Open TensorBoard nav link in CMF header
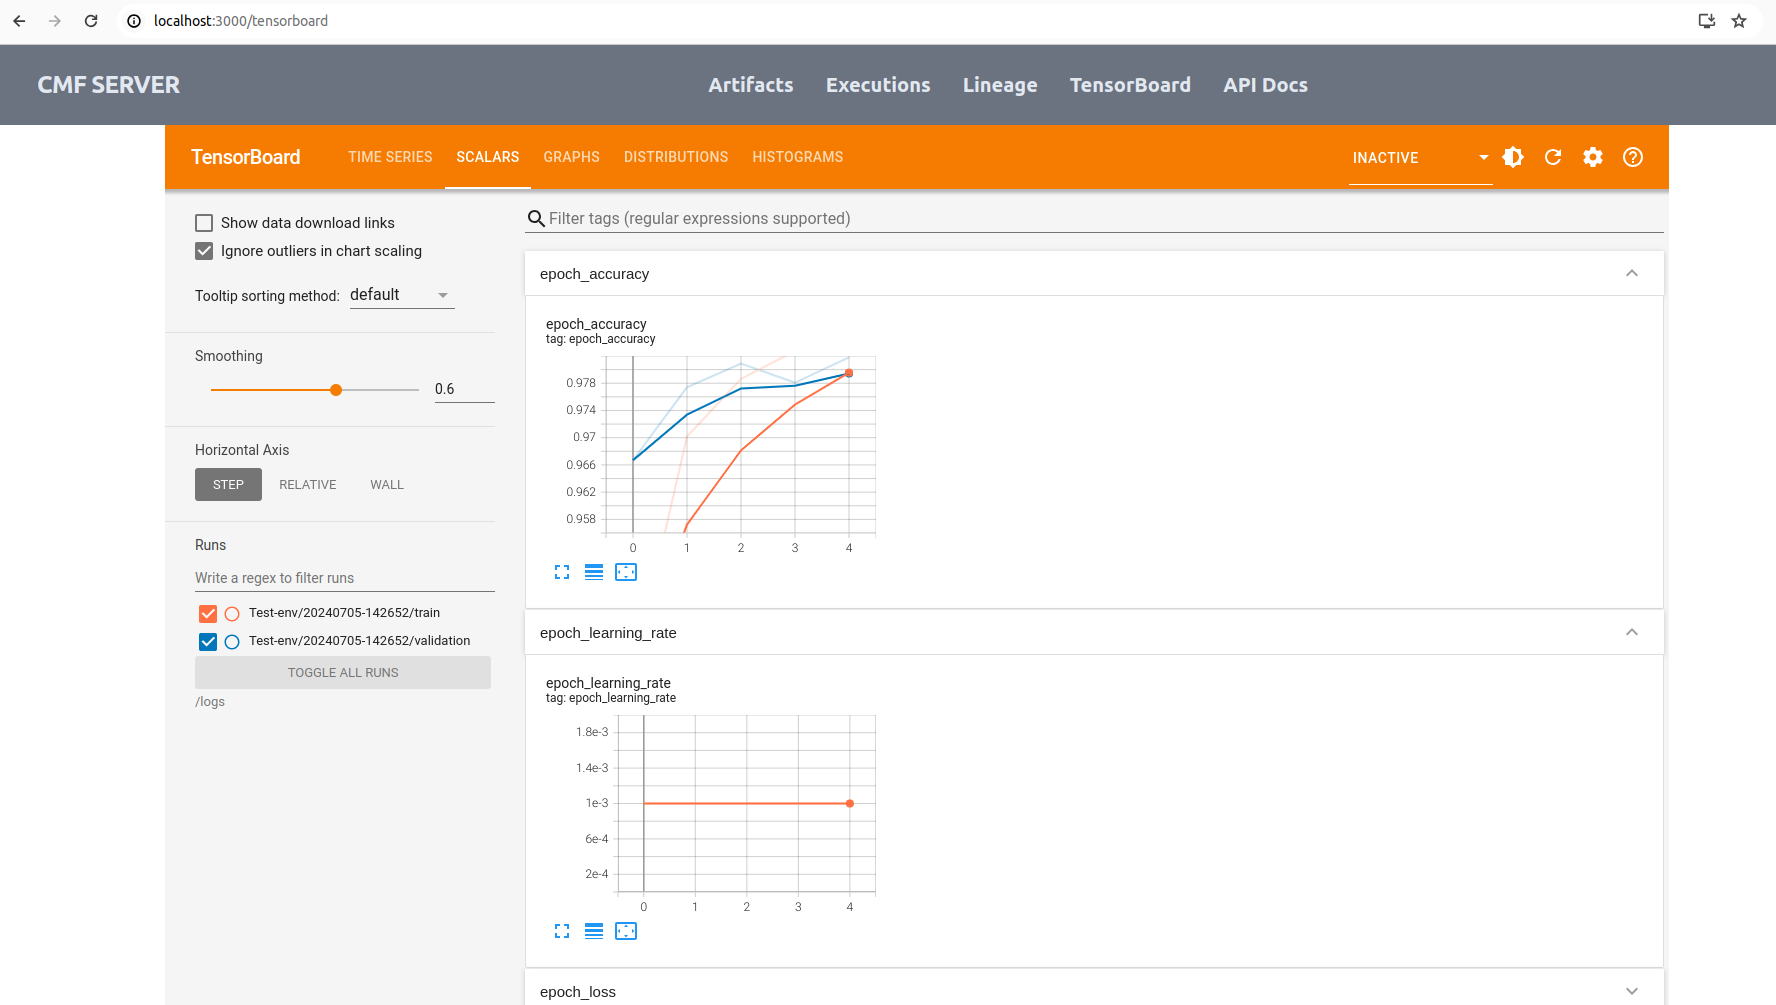This screenshot has height=1005, width=1776. click(x=1130, y=85)
